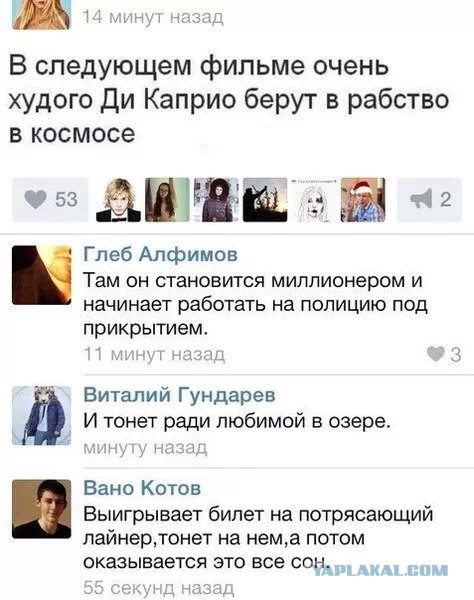
Task: Open dark silhouette sunset liker avatar
Action: point(265,200)
